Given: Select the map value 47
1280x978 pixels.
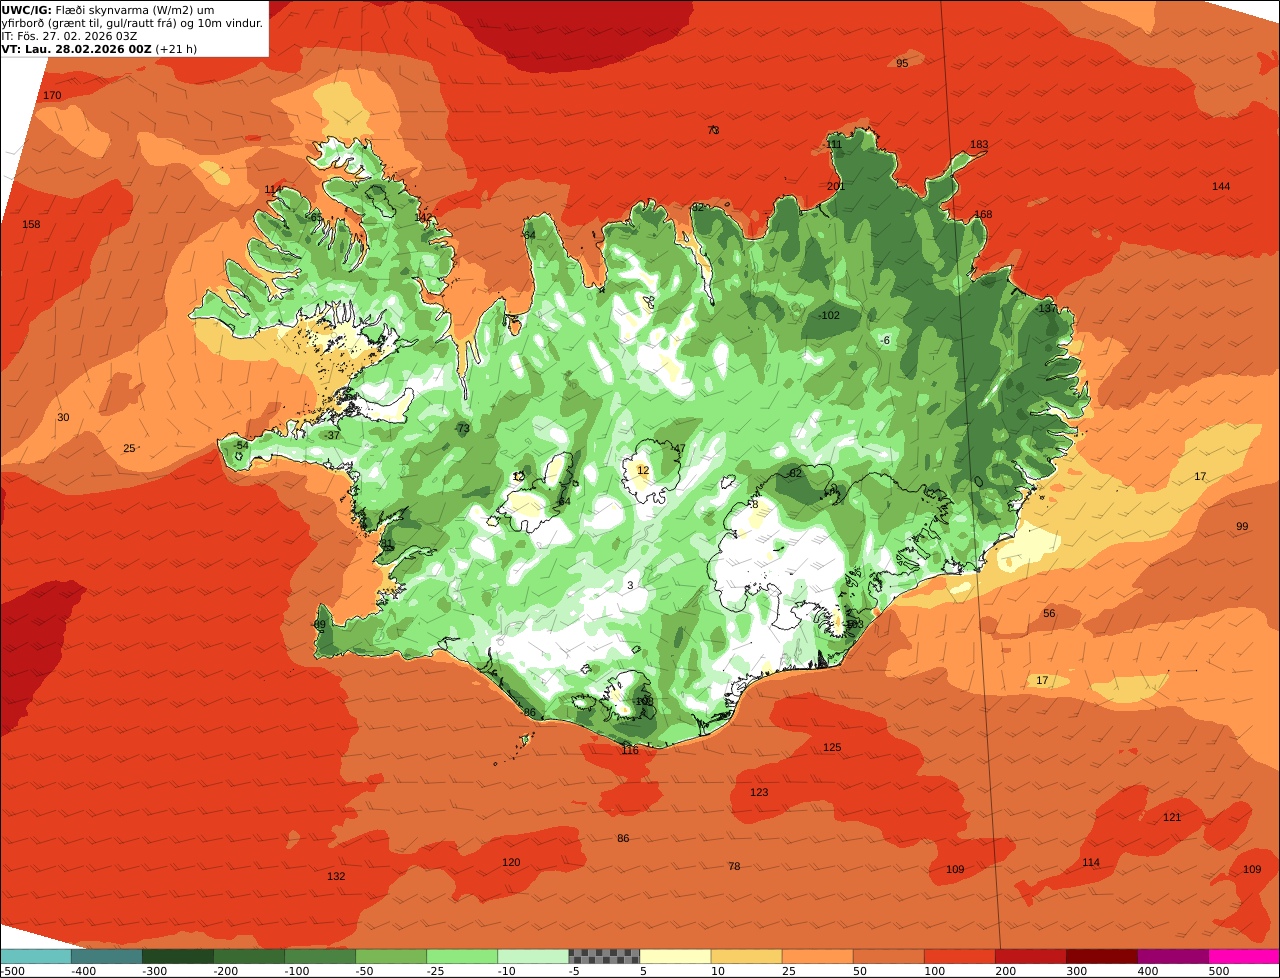Looking at the screenshot, I should tap(679, 449).
